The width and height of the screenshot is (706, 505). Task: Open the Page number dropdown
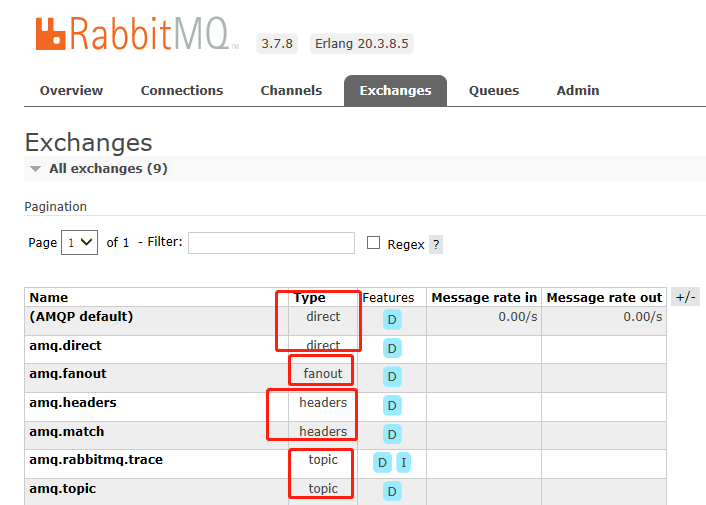coord(79,243)
